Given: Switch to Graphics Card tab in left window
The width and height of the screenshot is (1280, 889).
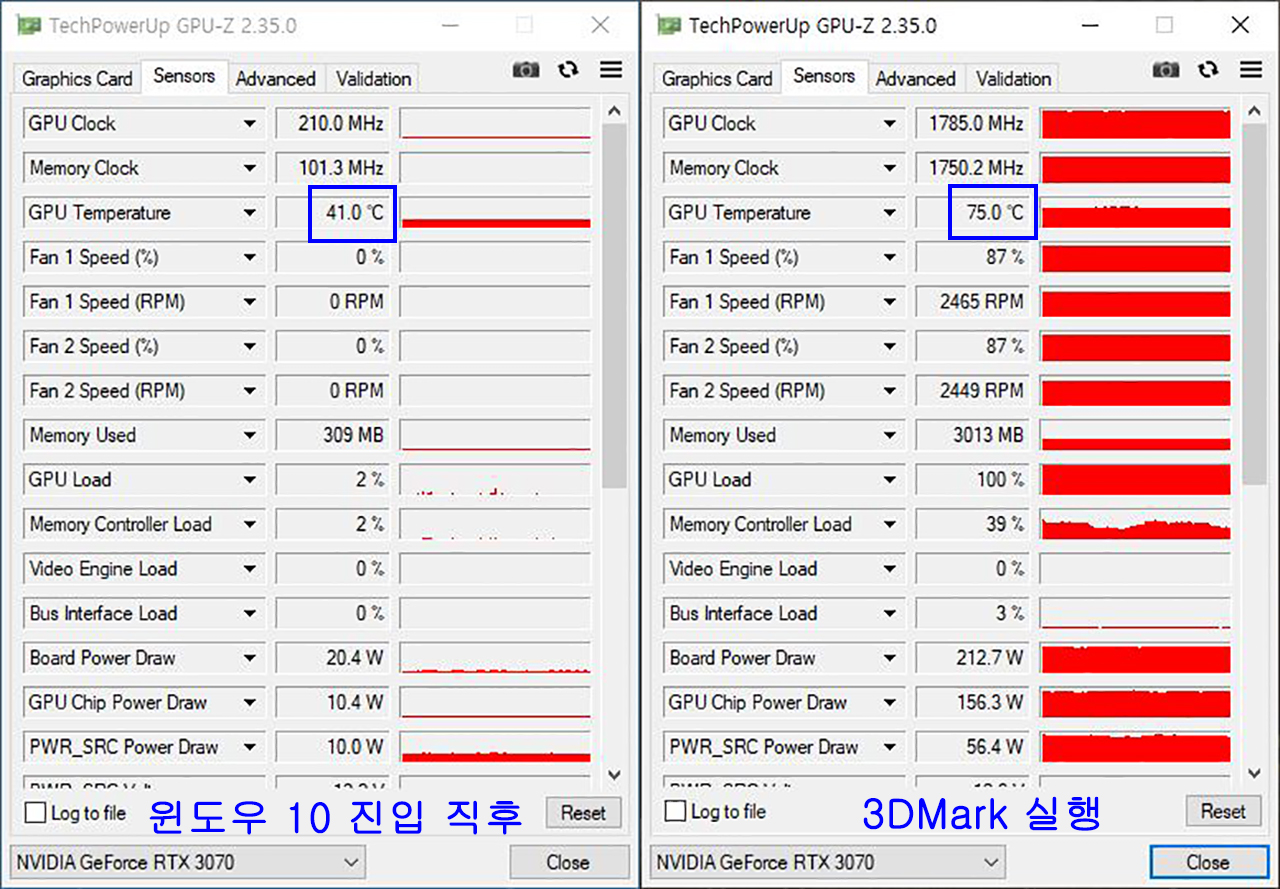Looking at the screenshot, I should point(77,79).
